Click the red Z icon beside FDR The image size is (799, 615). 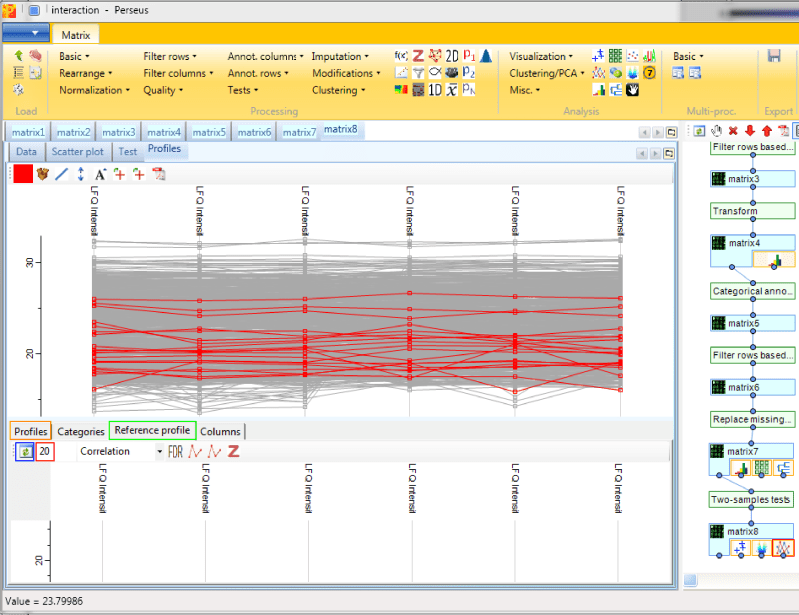(233, 451)
